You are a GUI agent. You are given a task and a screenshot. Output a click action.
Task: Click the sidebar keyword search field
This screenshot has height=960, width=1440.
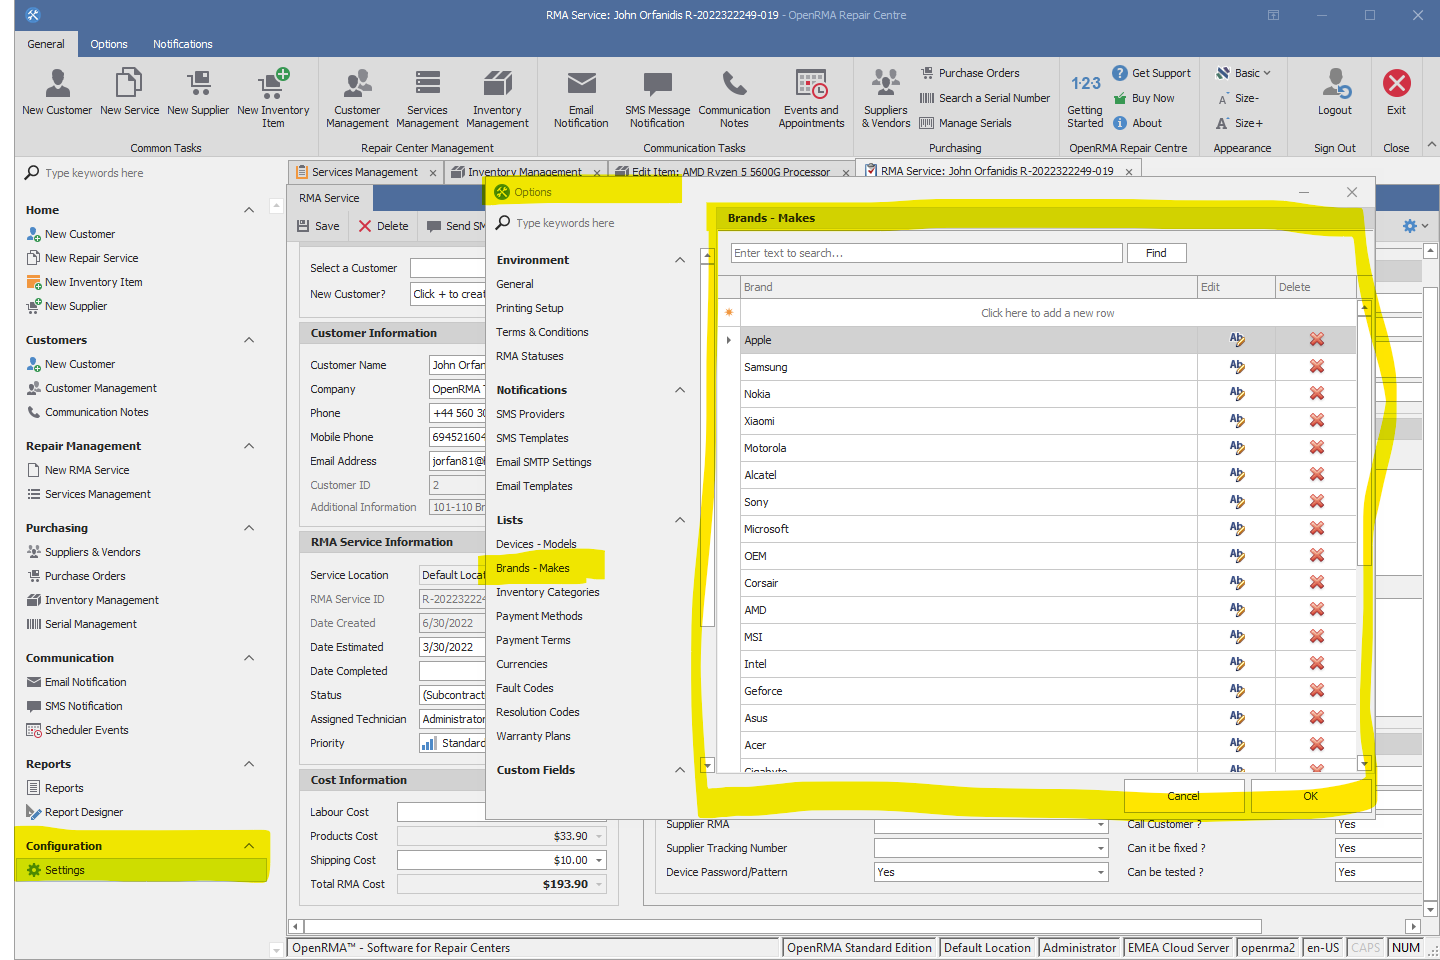[x=145, y=173]
